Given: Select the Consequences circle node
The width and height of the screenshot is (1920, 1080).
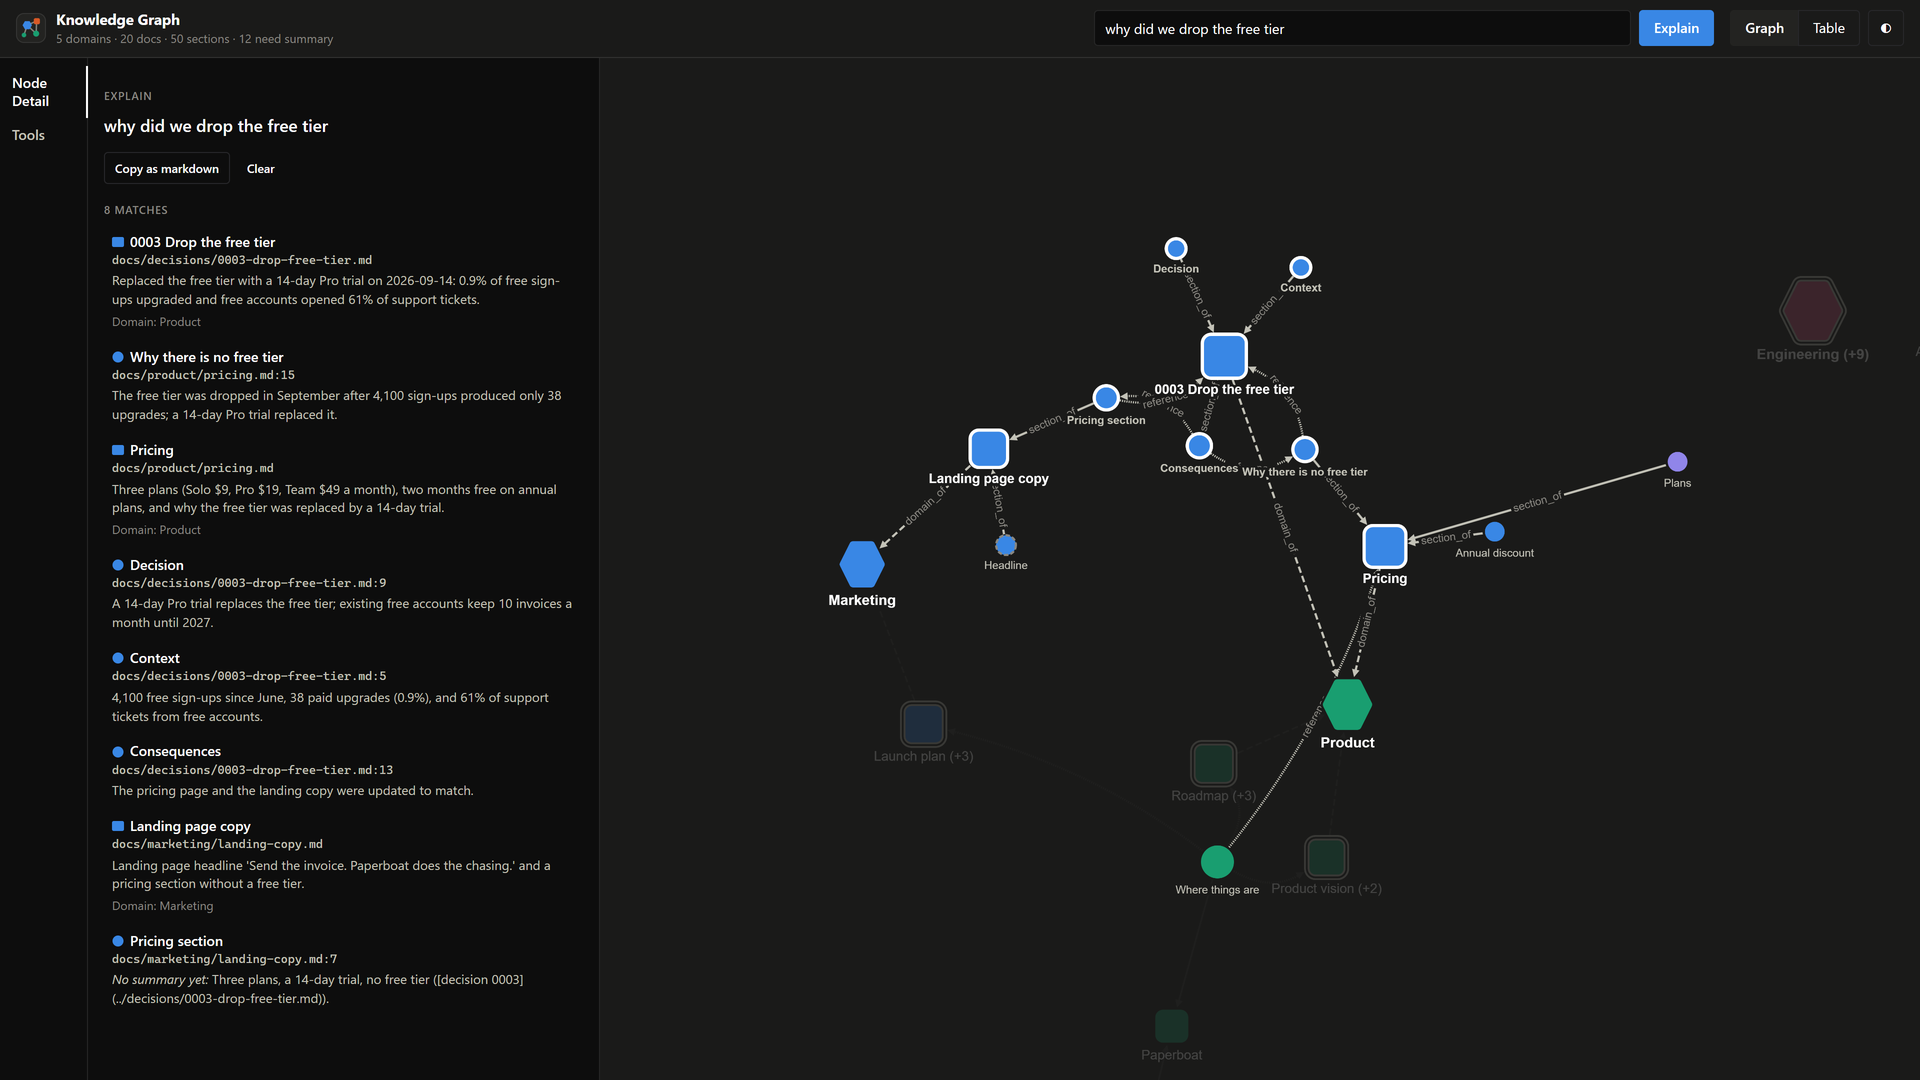Looking at the screenshot, I should [x=1199, y=445].
